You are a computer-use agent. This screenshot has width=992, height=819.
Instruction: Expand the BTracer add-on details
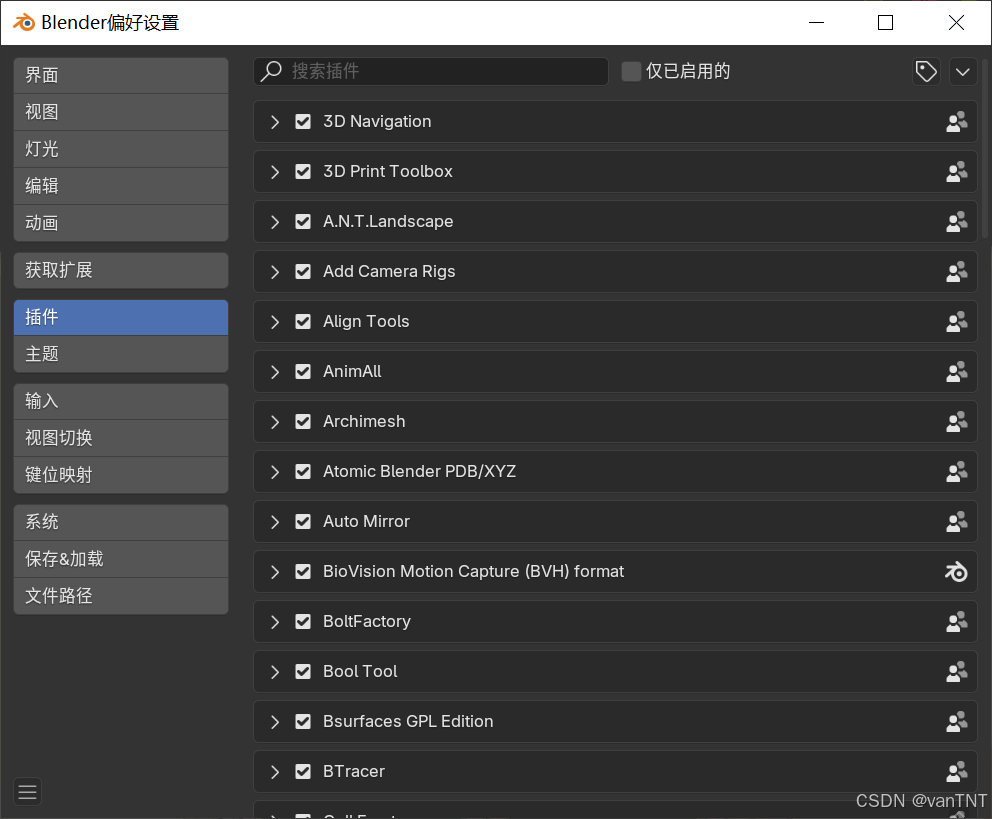[275, 772]
